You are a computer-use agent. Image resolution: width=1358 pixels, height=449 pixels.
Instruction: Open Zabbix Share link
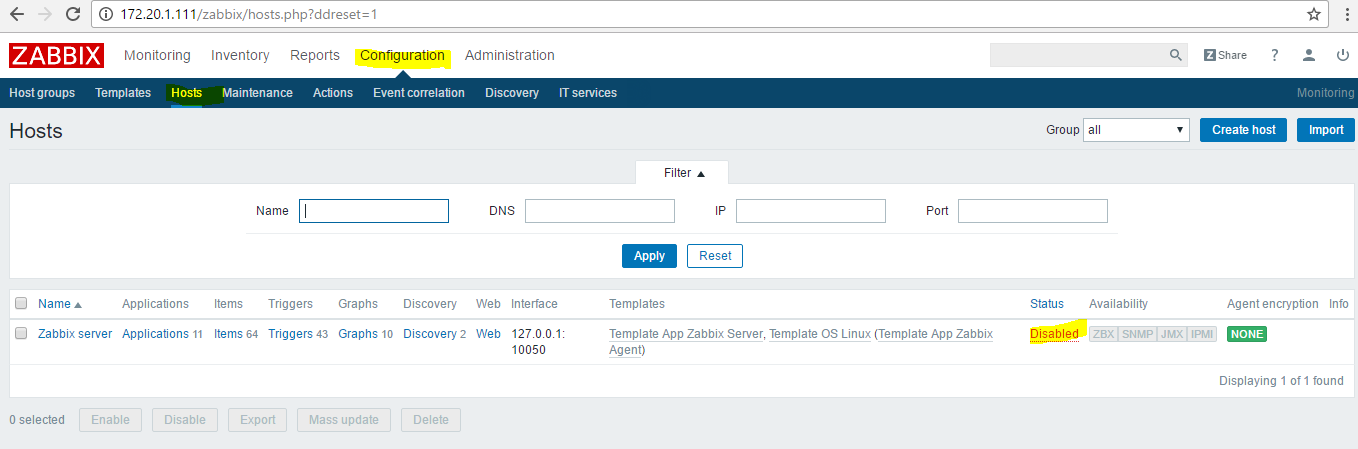pos(1225,55)
